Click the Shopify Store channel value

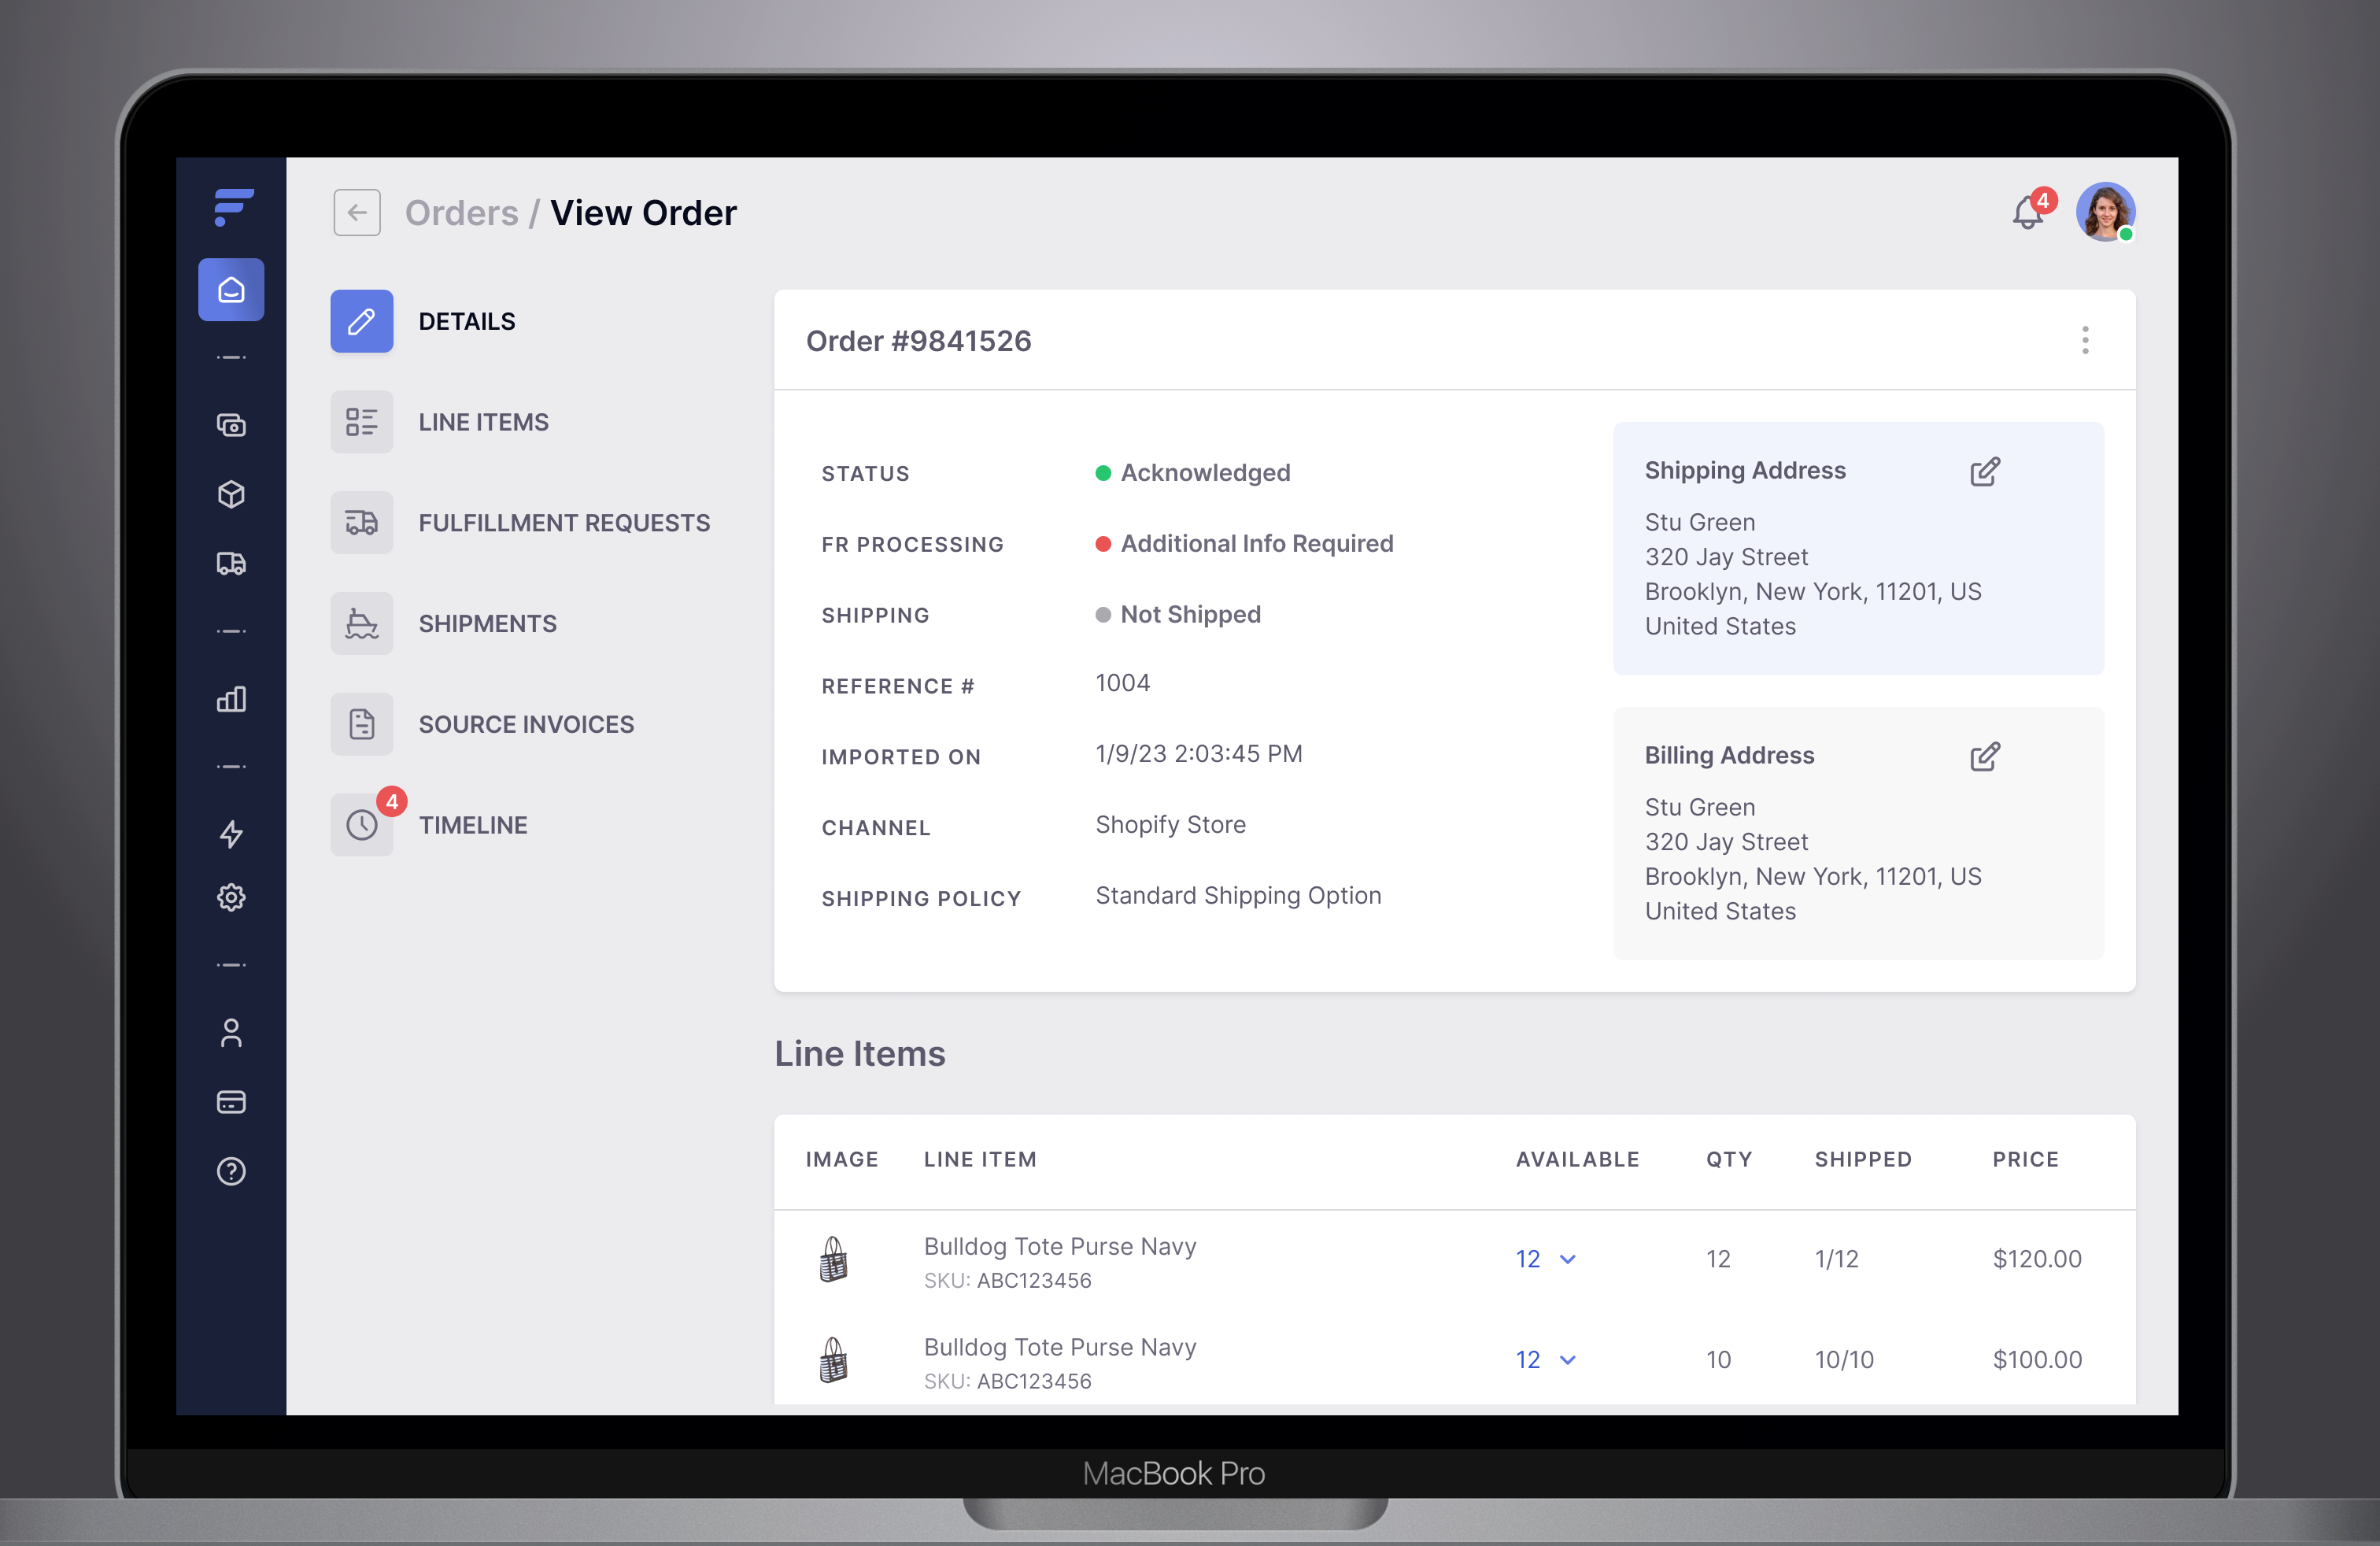[1171, 825]
